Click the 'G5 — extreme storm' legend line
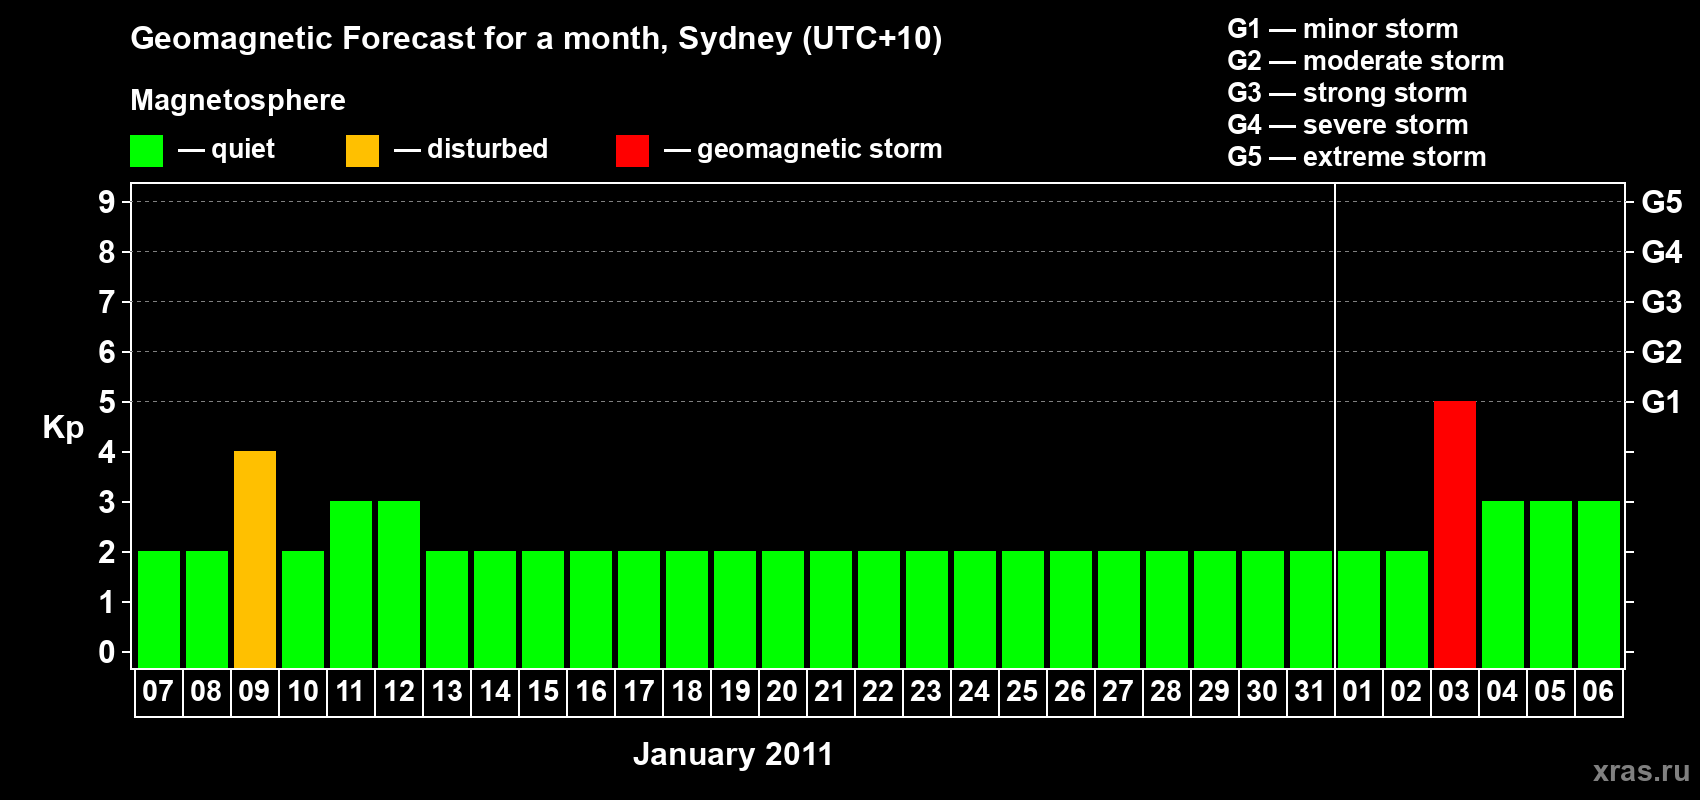The height and width of the screenshot is (800, 1700). point(1357,157)
